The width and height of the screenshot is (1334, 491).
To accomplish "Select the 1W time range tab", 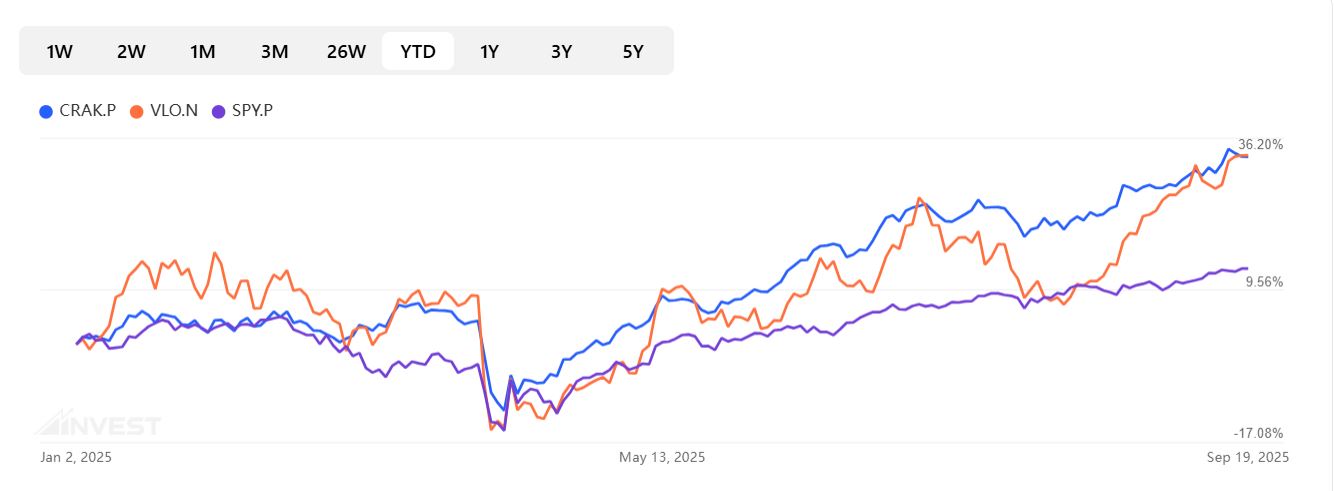I will coord(60,52).
